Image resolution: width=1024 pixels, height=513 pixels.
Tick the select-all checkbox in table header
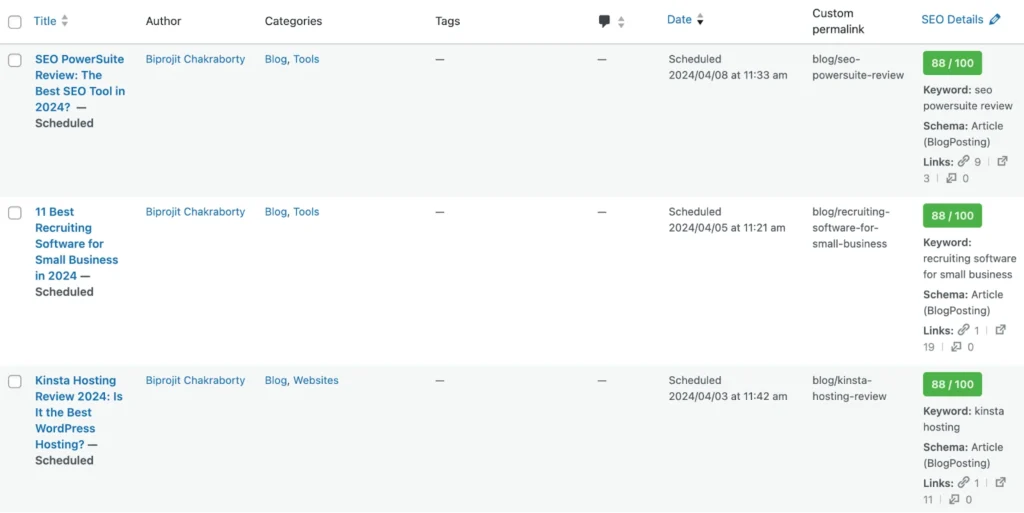coord(15,21)
